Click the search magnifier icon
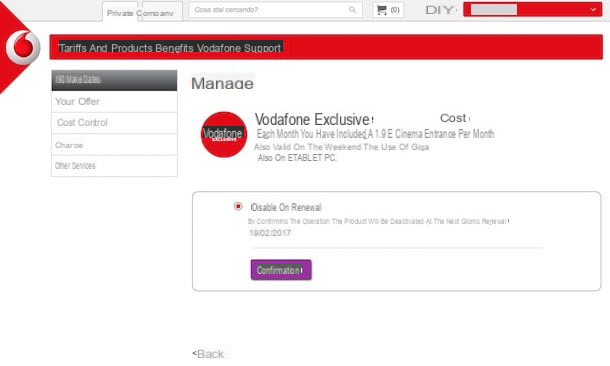 (x=352, y=10)
